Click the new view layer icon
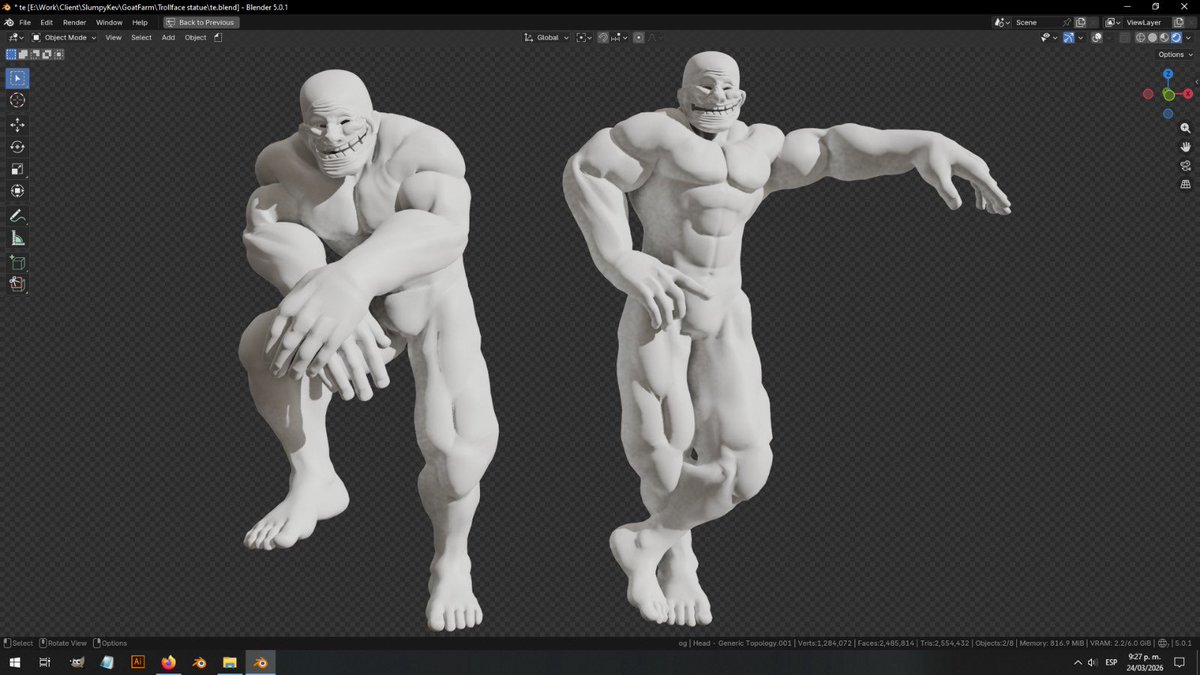Viewport: 1200px width, 675px height. click(1178, 22)
